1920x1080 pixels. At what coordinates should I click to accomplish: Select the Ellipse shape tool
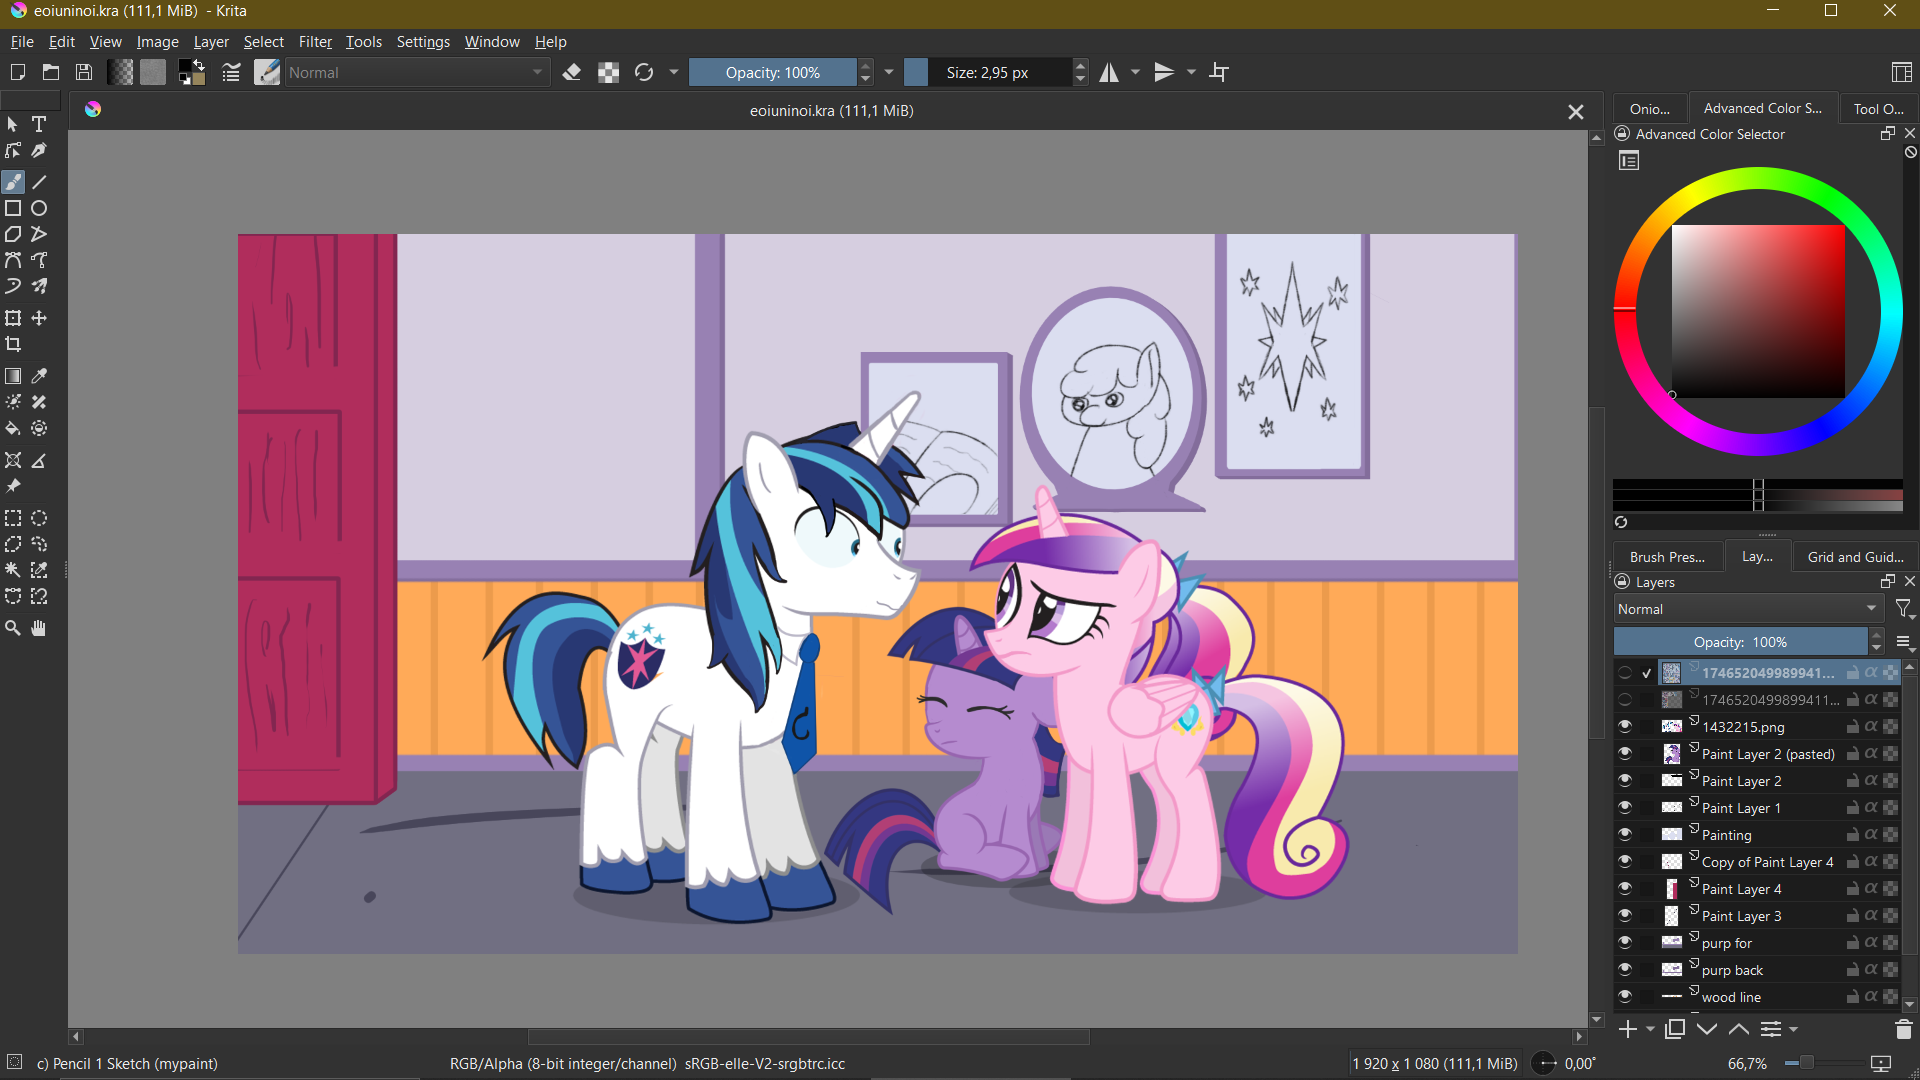tap(39, 208)
